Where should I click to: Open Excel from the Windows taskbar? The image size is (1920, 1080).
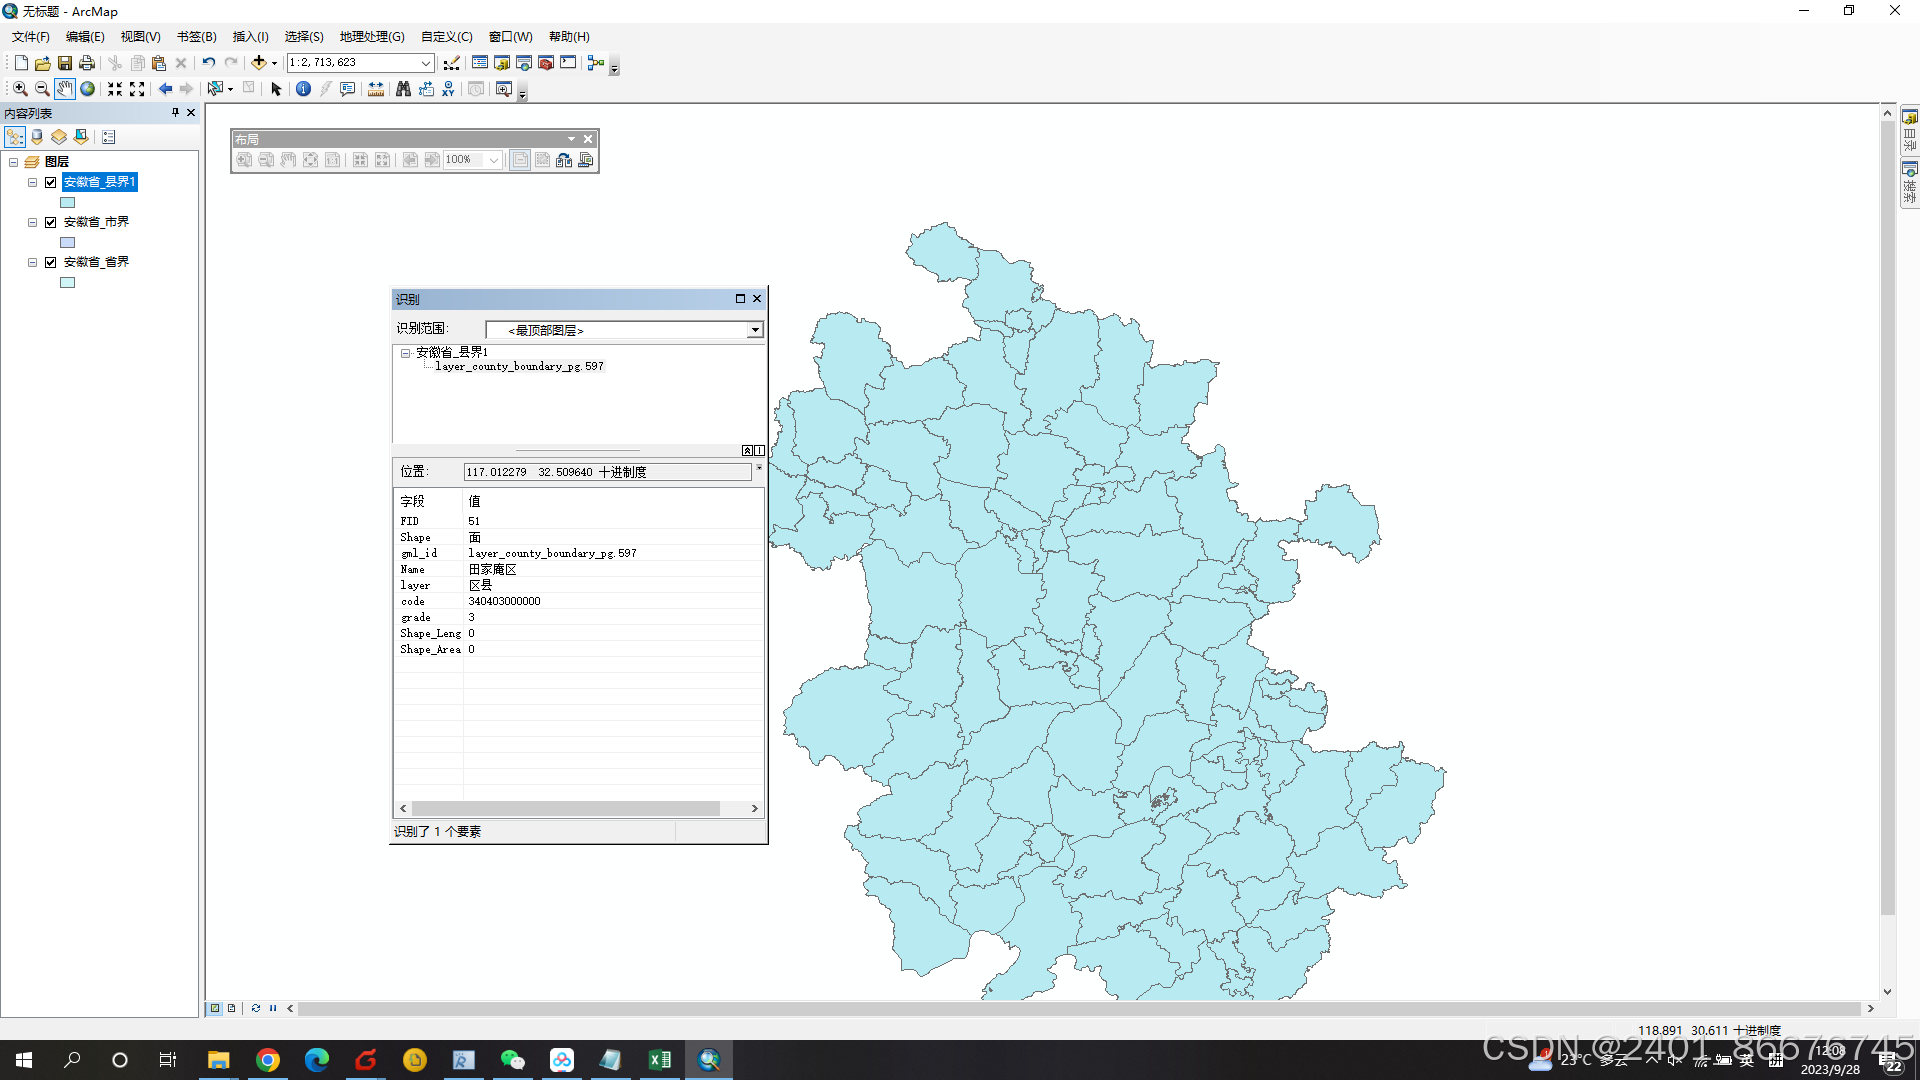(x=660, y=1060)
